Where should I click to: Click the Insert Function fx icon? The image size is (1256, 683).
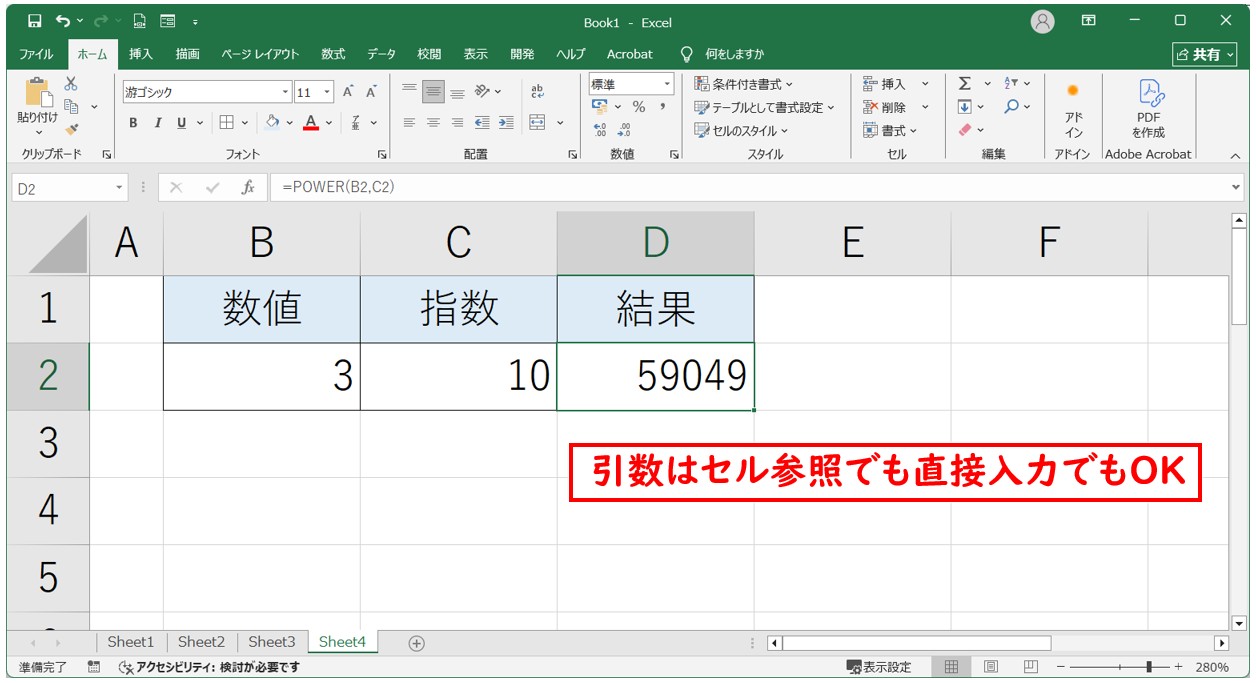248,188
